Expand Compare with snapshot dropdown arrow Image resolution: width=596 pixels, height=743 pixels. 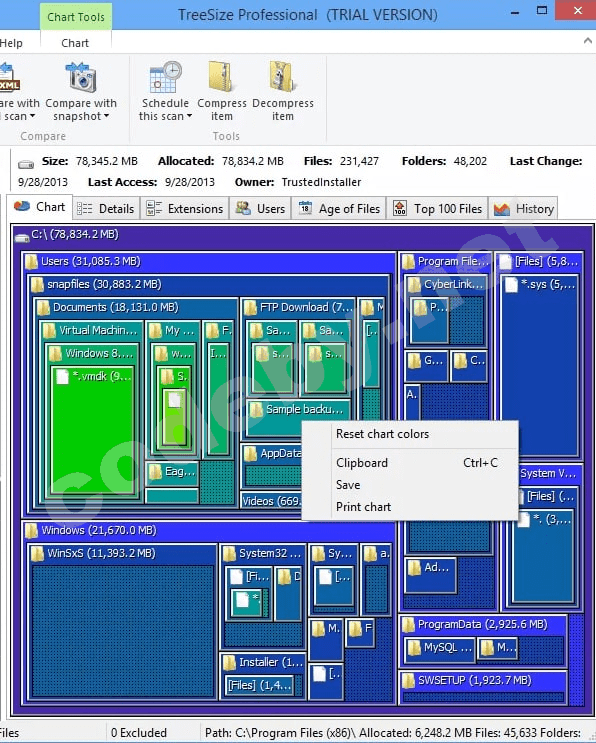tap(107, 116)
